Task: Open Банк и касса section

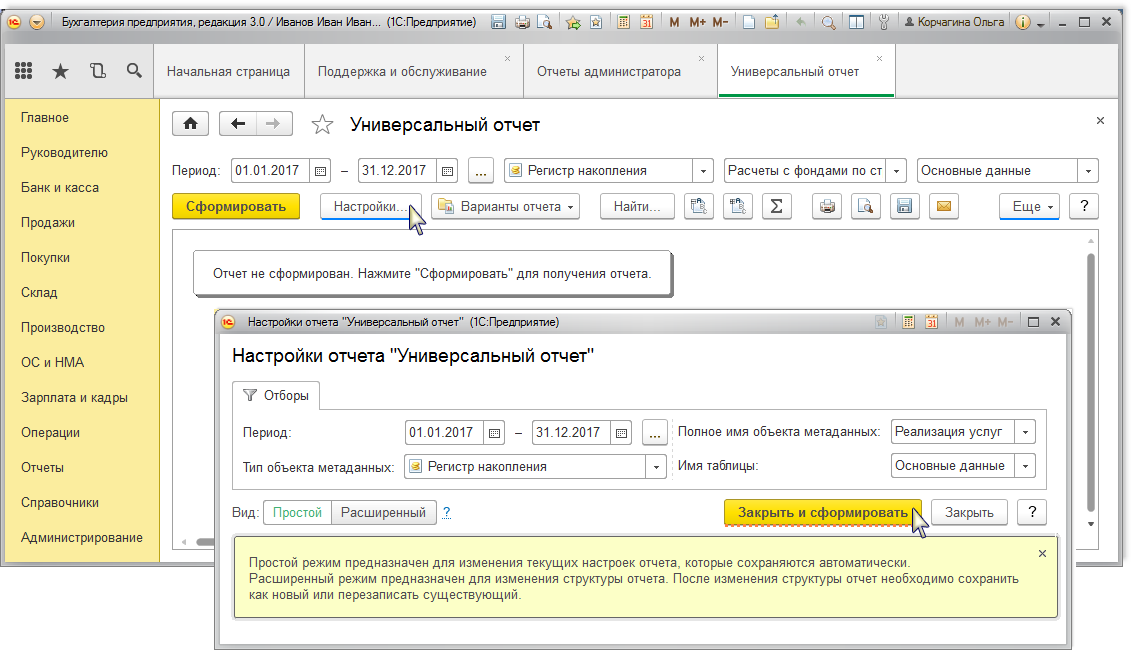Action: pos(60,188)
